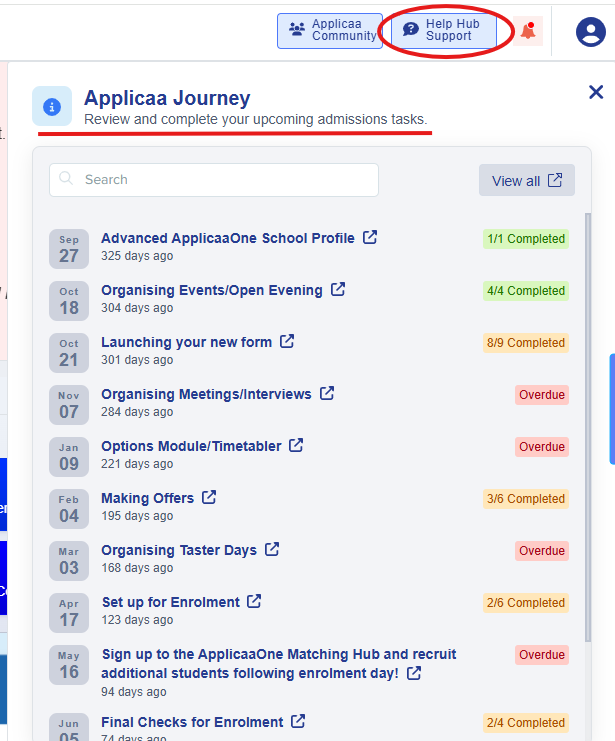Click the May 16 date tile
615x741 pixels.
[x=69, y=665]
